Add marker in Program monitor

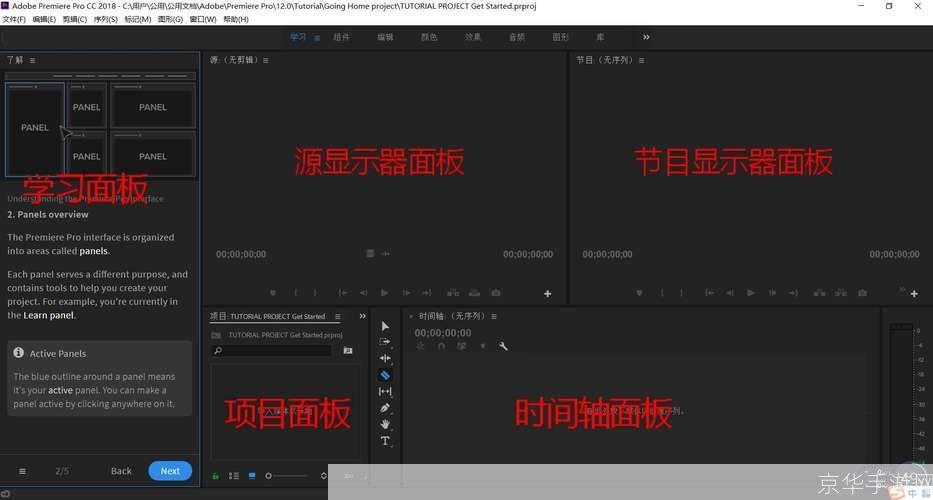pyautogui.click(x=640, y=293)
